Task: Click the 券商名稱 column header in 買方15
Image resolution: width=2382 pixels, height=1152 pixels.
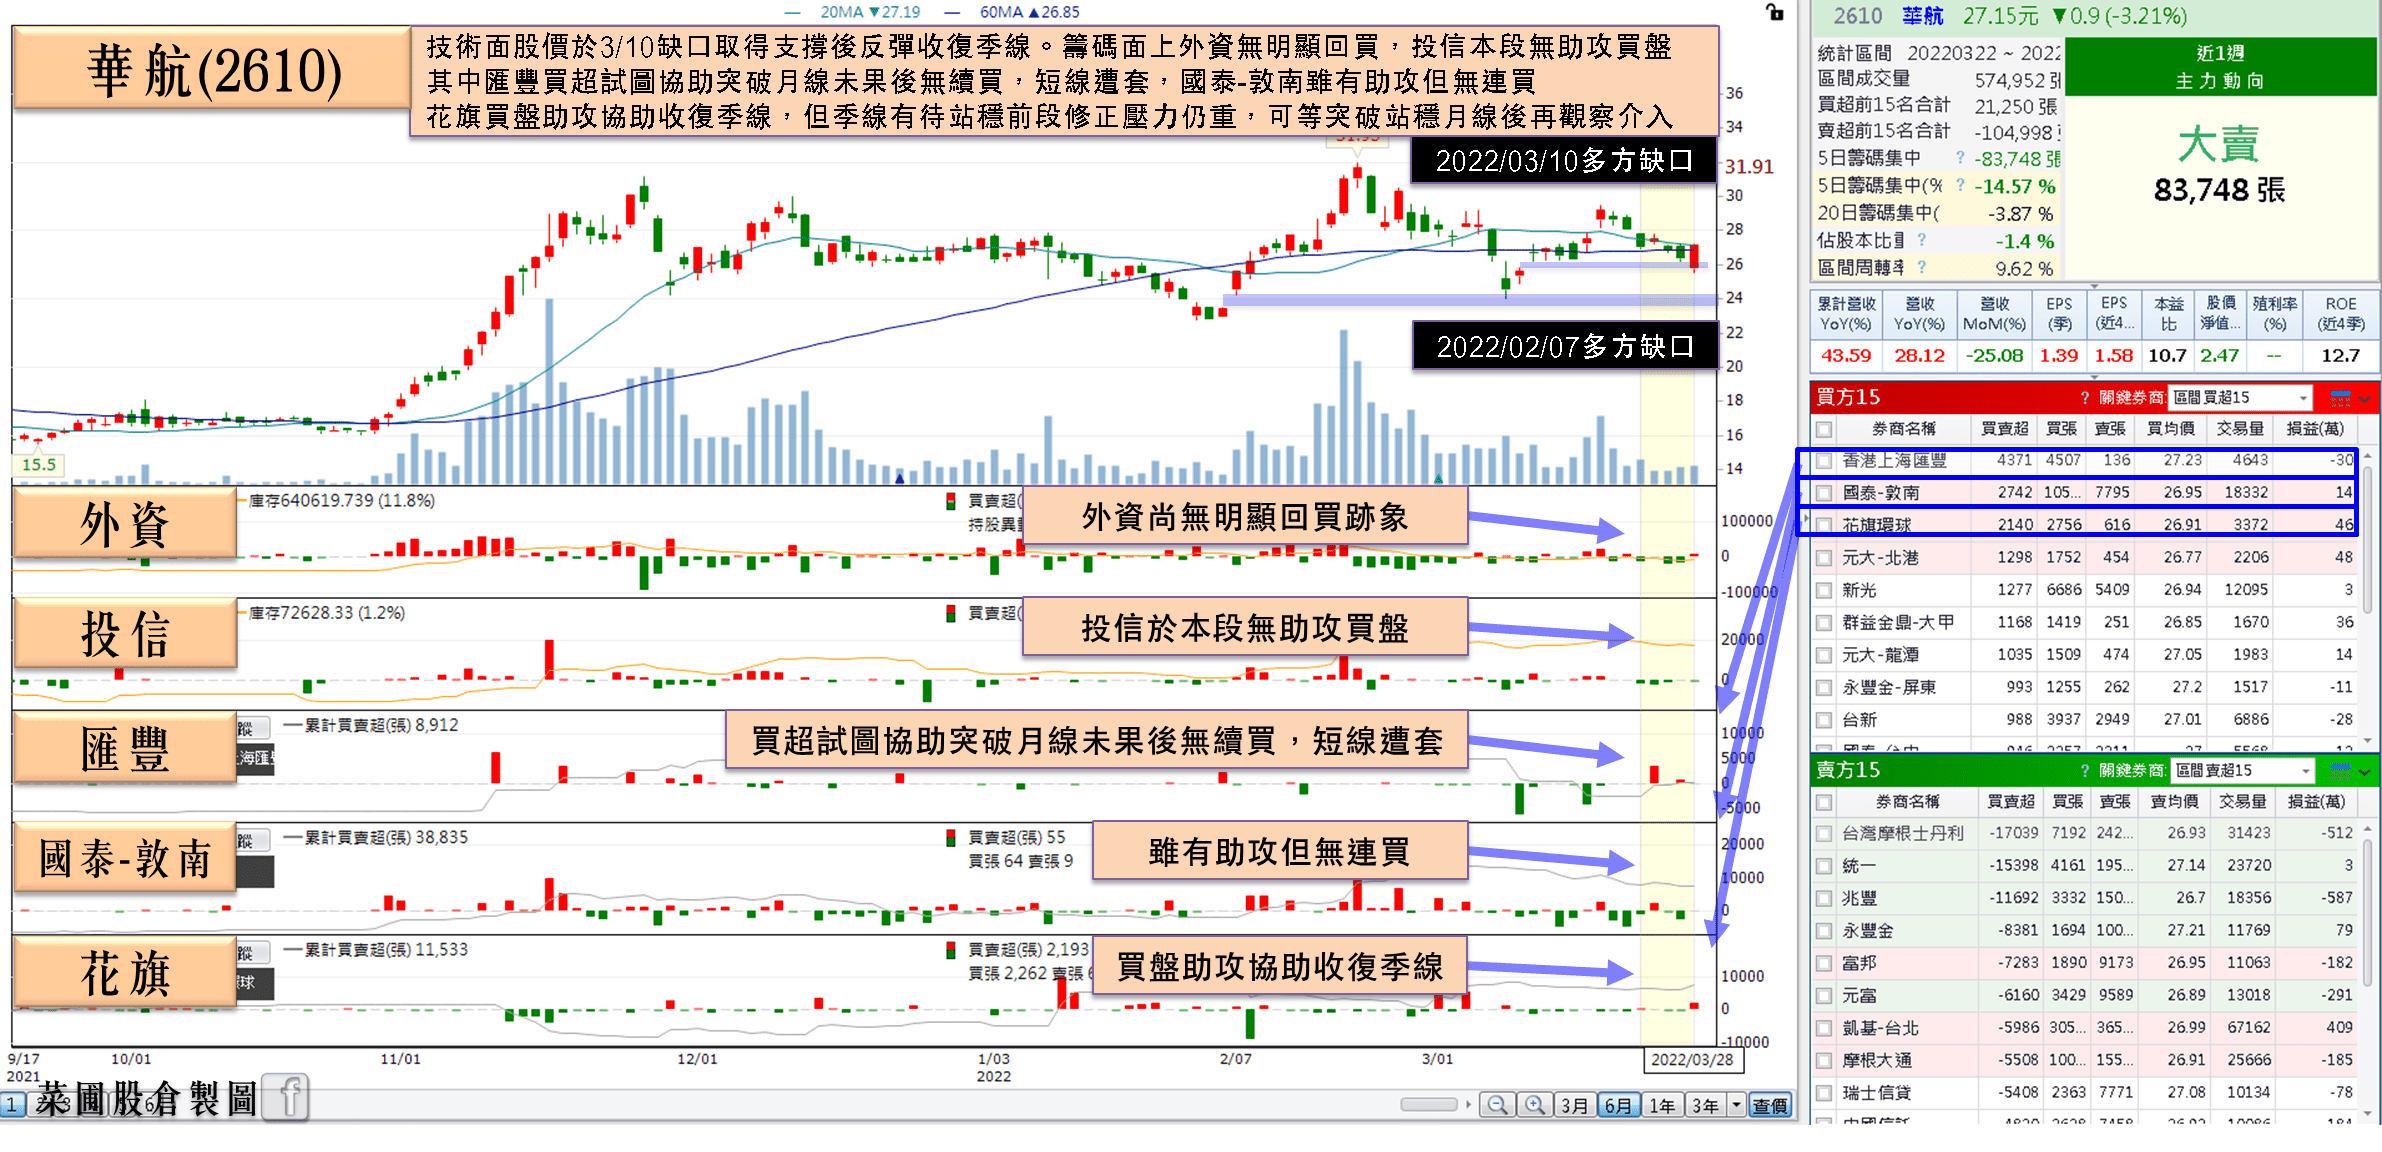Action: tap(1904, 429)
